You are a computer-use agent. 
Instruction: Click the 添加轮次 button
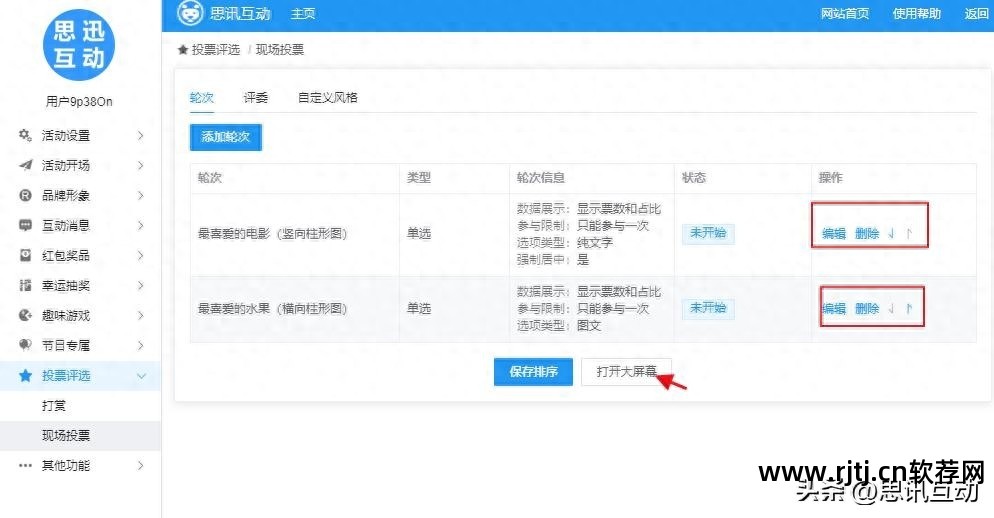[226, 136]
